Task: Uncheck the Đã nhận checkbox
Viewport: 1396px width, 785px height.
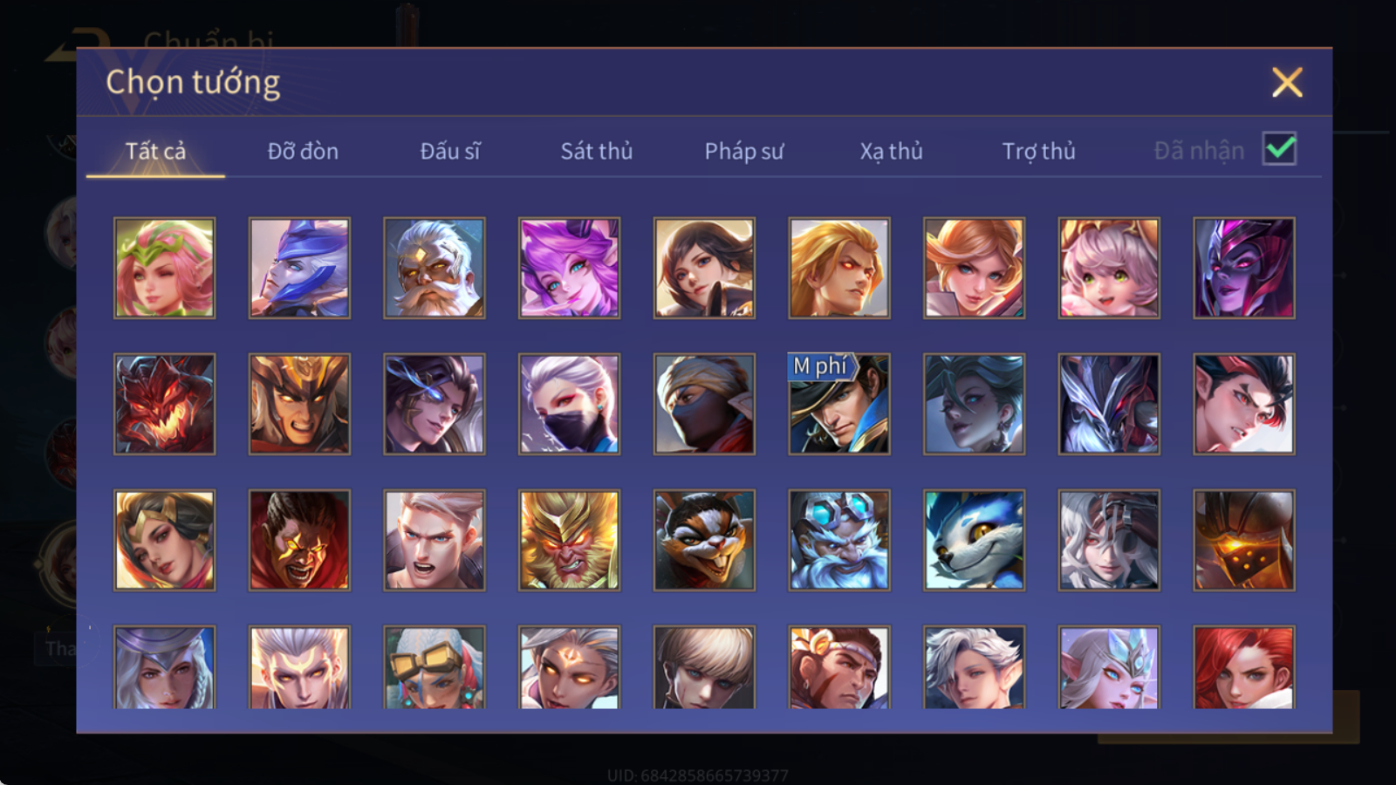Action: click(x=1279, y=149)
